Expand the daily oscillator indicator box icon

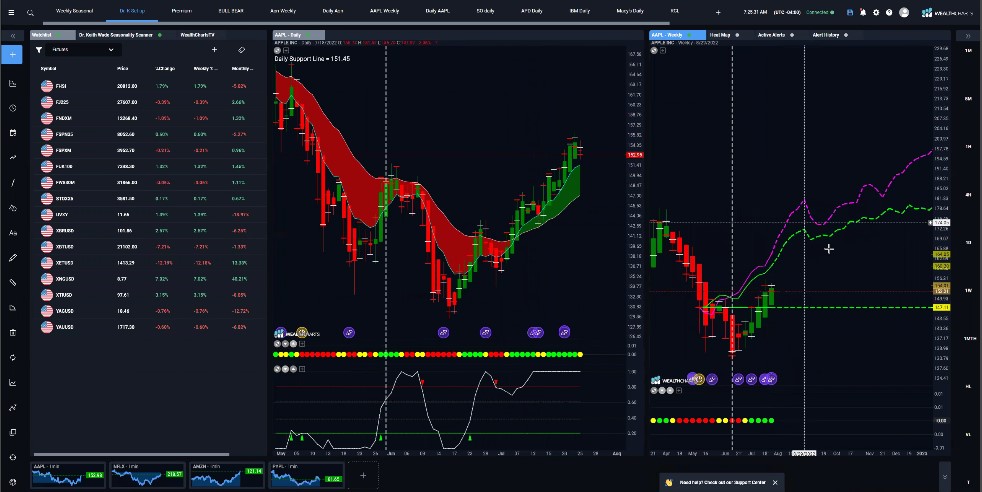click(302, 369)
